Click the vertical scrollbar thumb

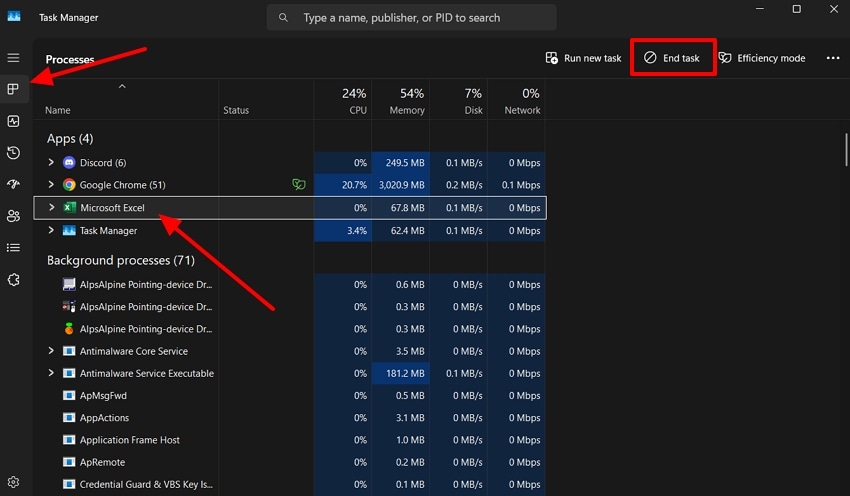click(x=846, y=150)
